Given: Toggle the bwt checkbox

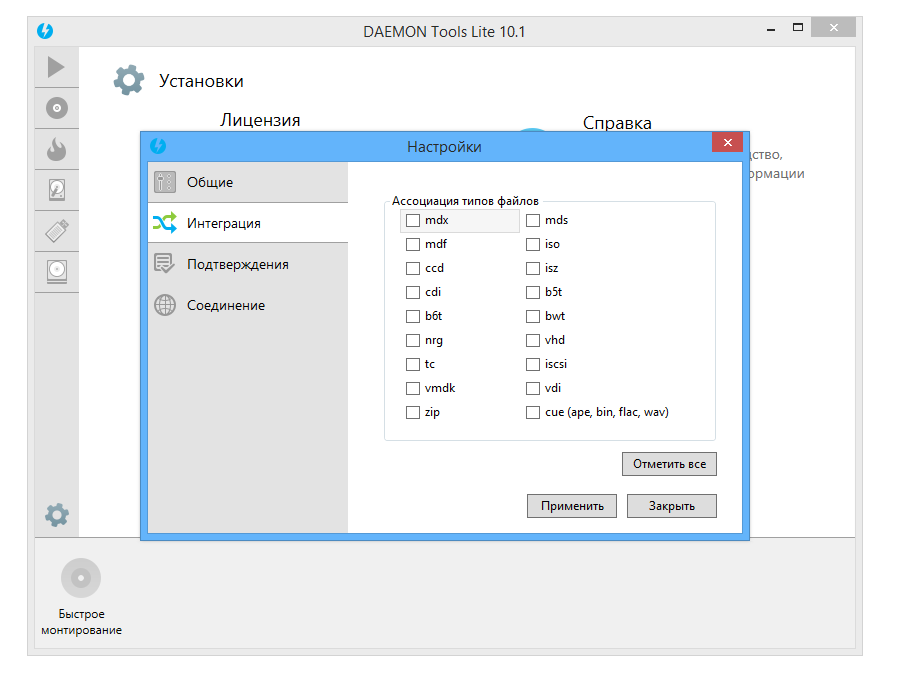Looking at the screenshot, I should (x=533, y=317).
